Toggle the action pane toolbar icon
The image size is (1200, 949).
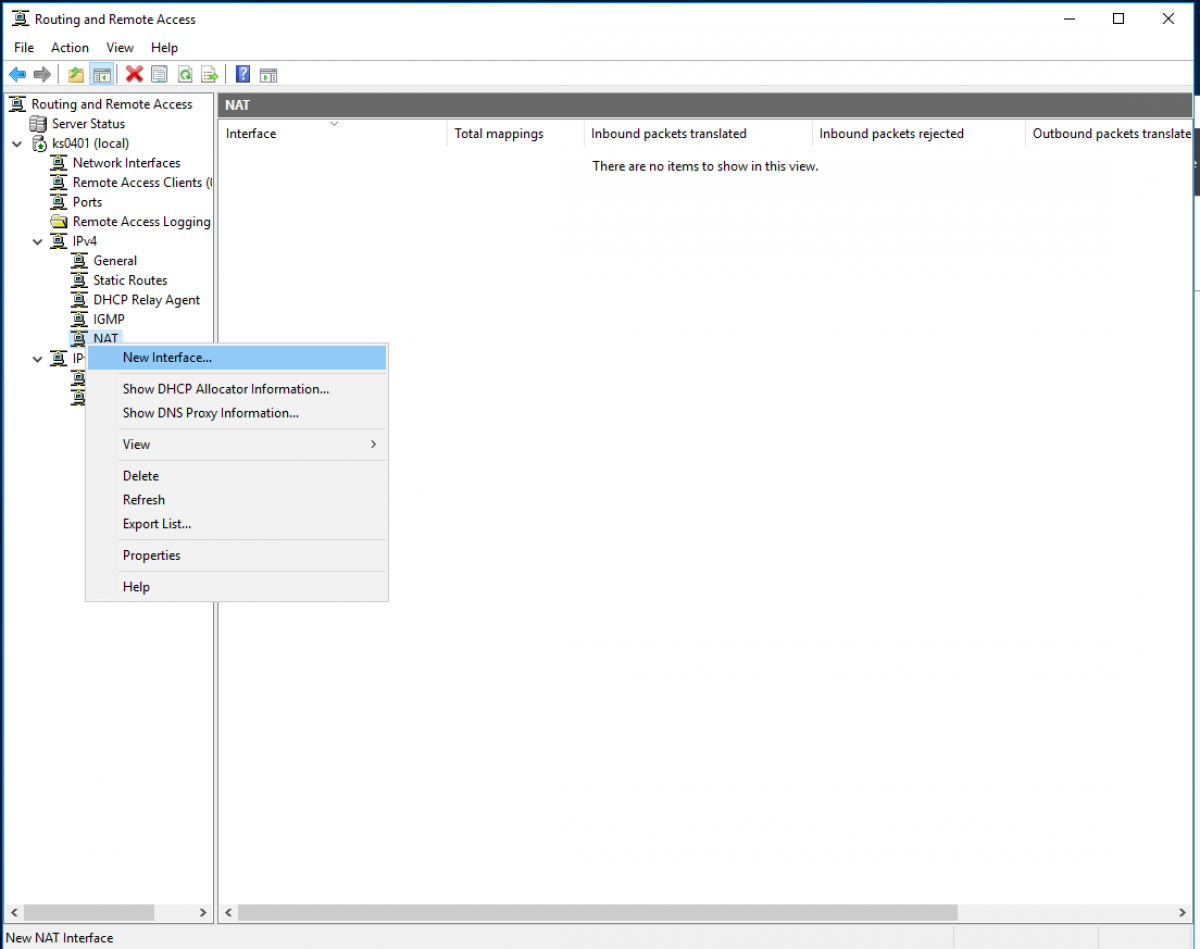pyautogui.click(x=268, y=73)
